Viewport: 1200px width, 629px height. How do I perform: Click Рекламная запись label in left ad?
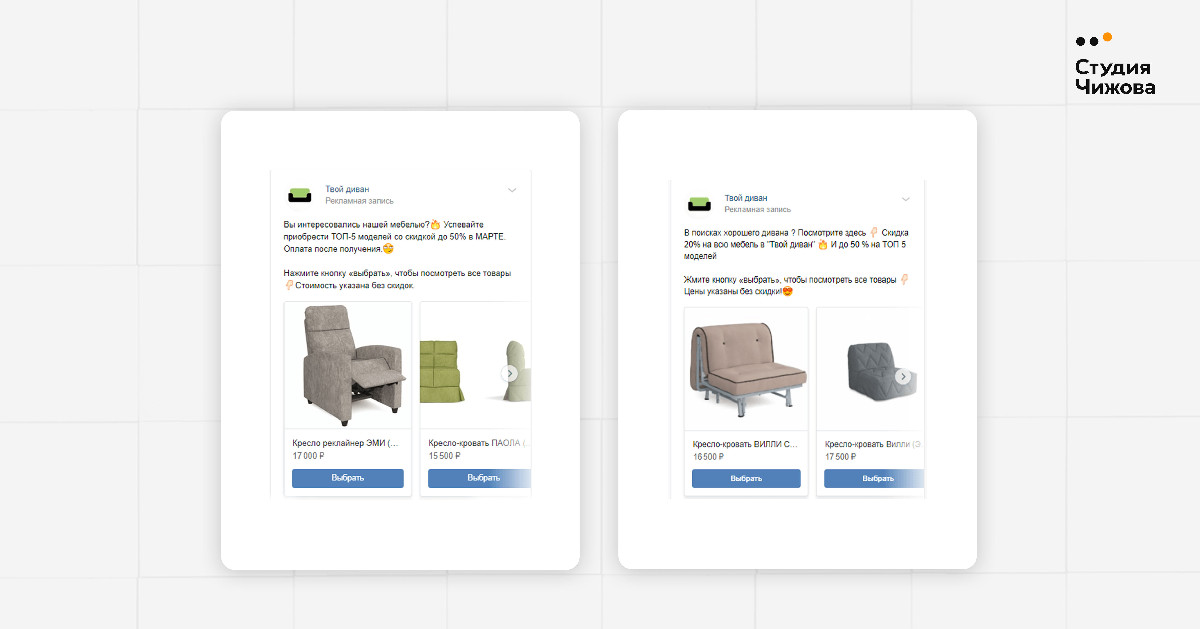[x=359, y=201]
